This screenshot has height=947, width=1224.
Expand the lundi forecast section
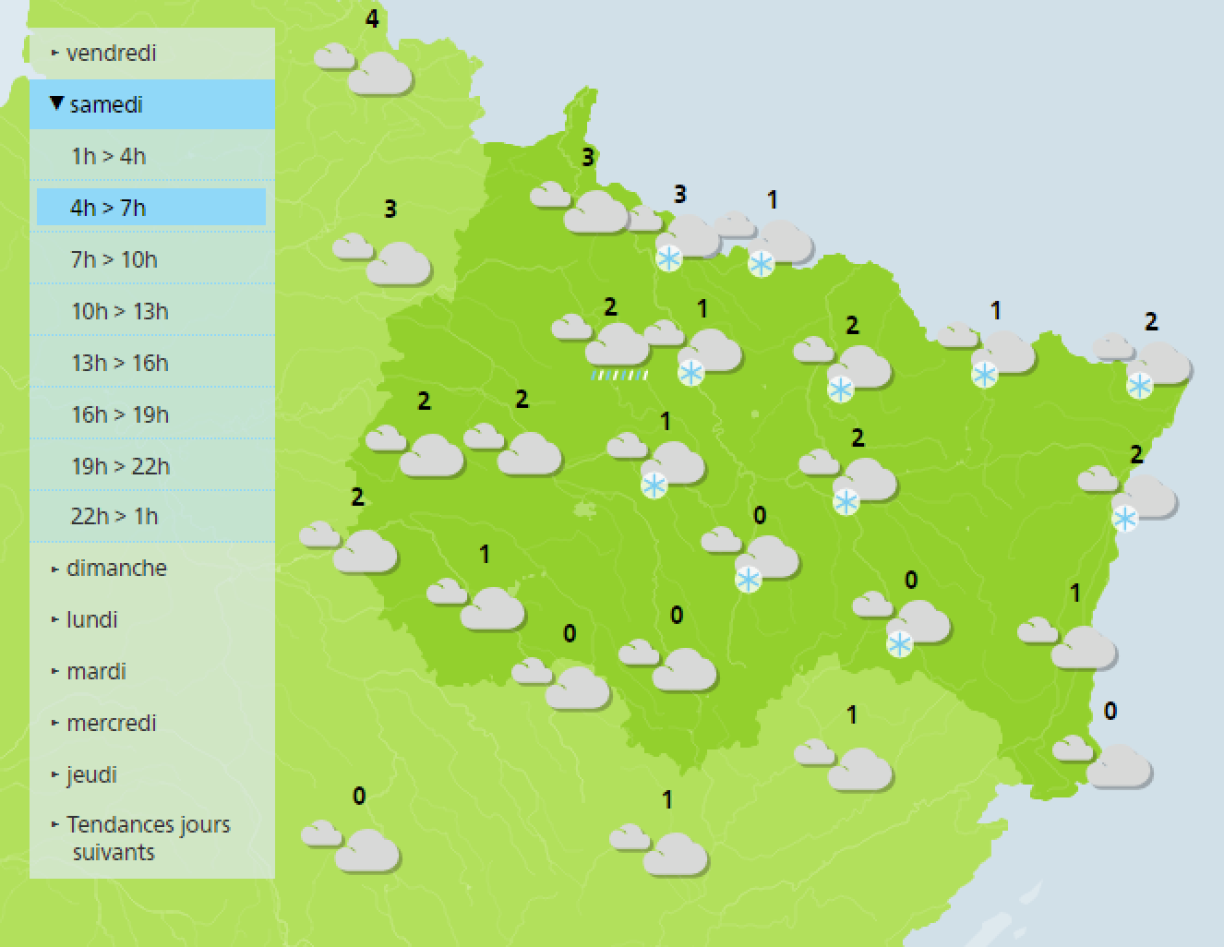[x=92, y=620]
